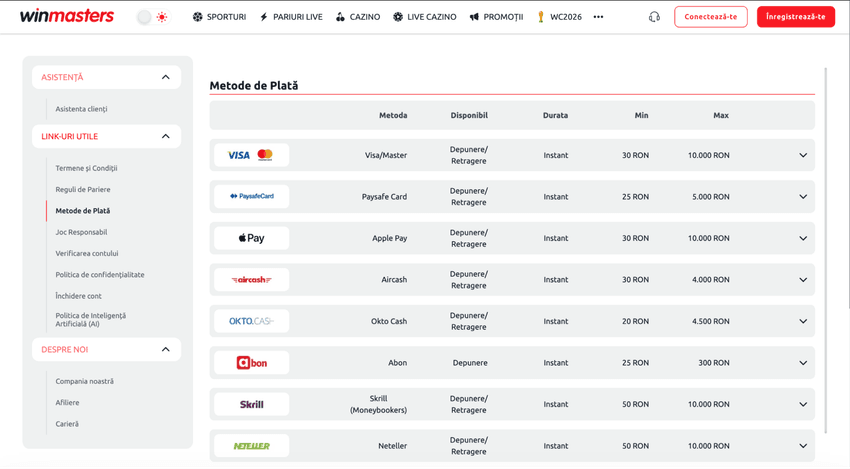Click the Pariuri Live lightning icon
This screenshot has height=469, width=850.
[264, 17]
